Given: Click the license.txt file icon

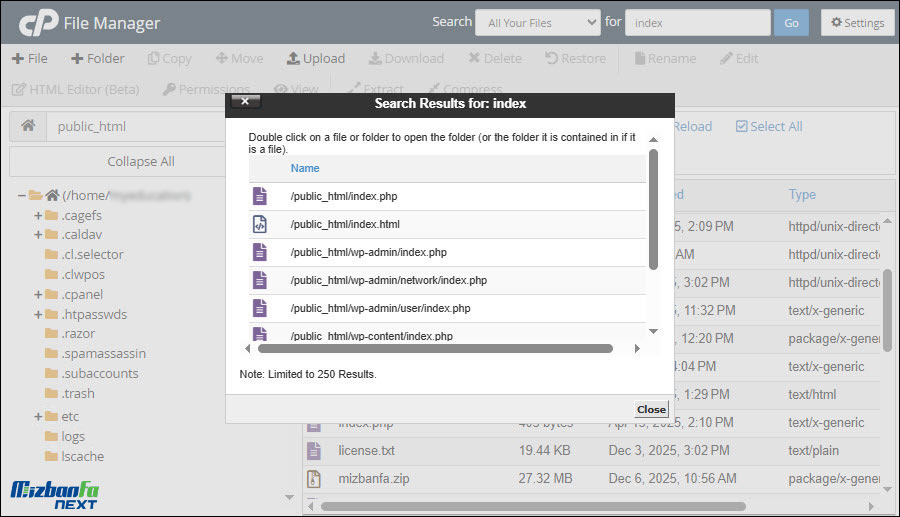Looking at the screenshot, I should point(314,451).
